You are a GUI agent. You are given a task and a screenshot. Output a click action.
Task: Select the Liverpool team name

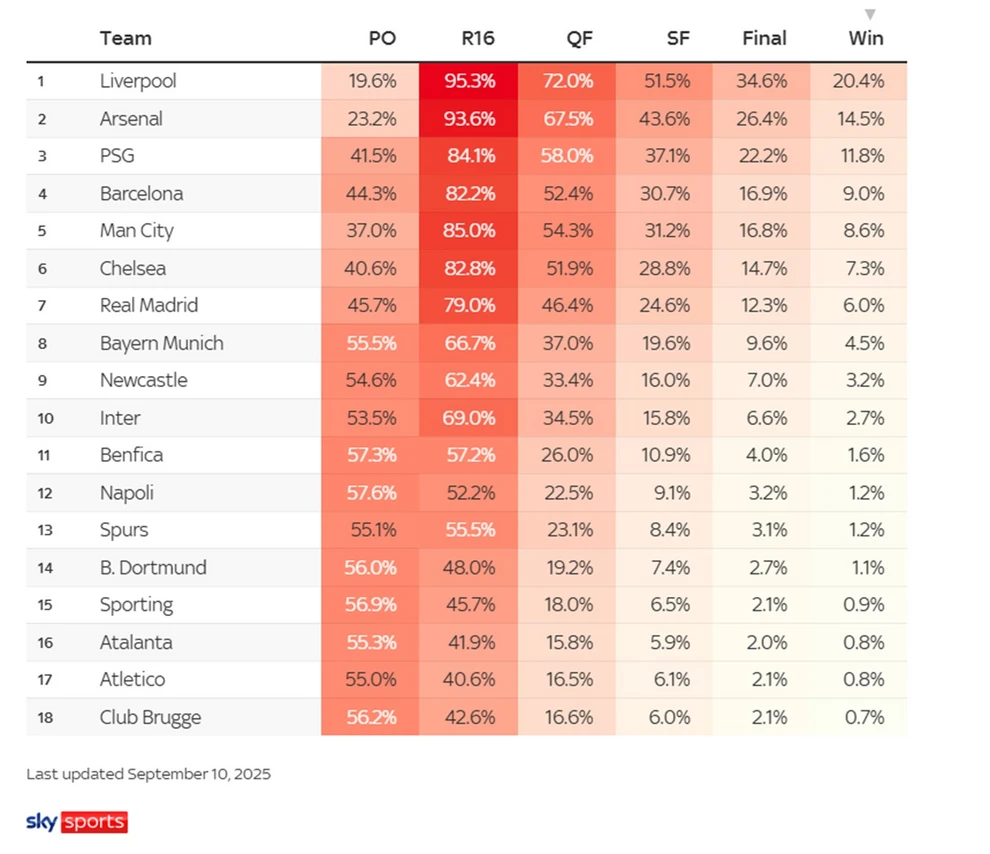tap(138, 81)
